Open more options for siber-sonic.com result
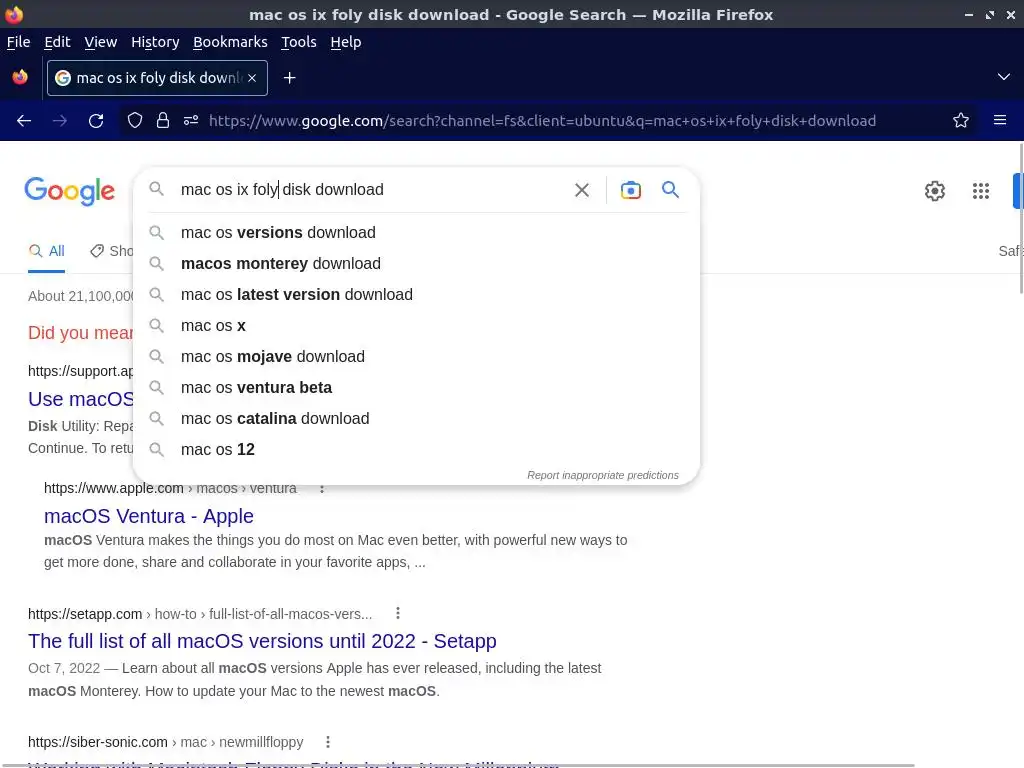The width and height of the screenshot is (1024, 768). 328,742
